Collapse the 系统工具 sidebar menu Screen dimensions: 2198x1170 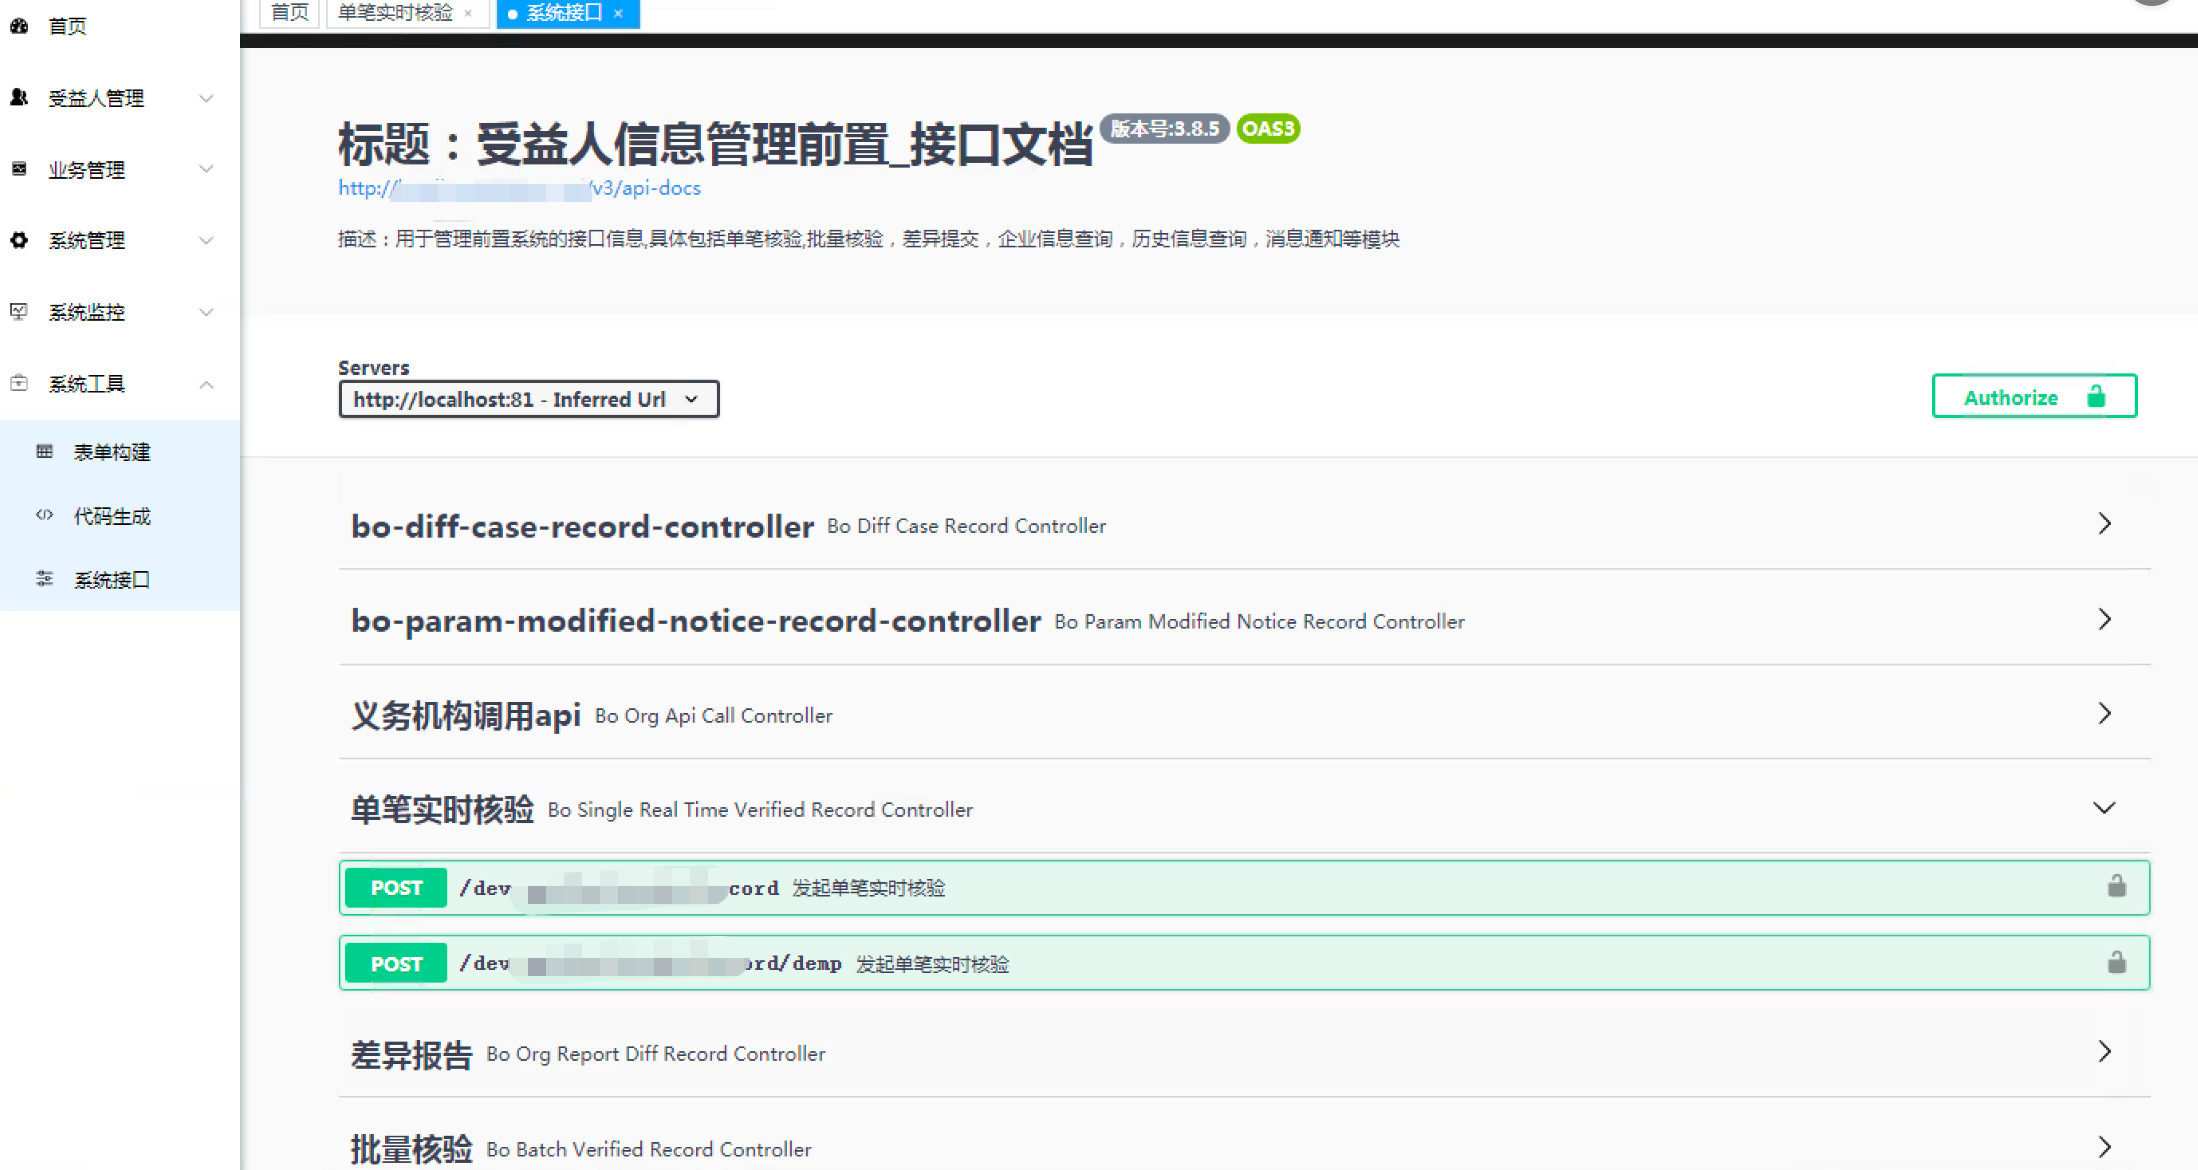point(120,384)
